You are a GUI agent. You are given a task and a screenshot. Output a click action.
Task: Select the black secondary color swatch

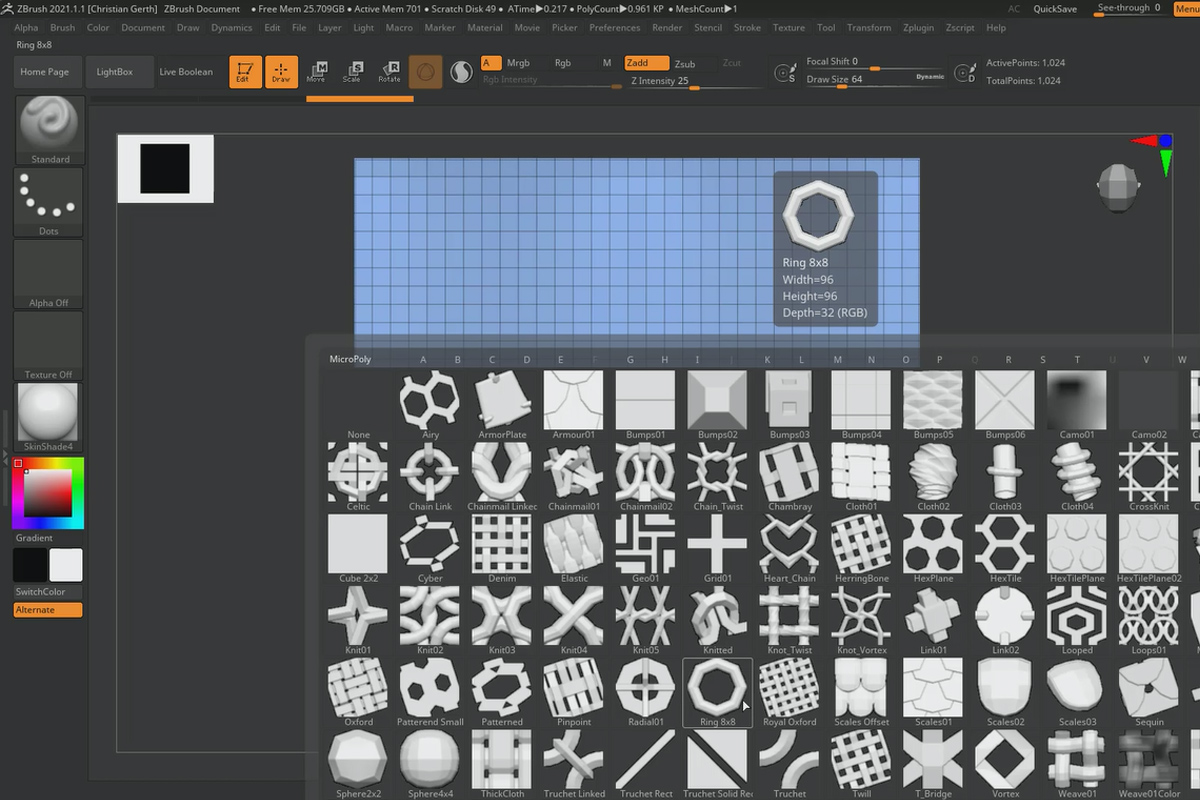[x=30, y=565]
